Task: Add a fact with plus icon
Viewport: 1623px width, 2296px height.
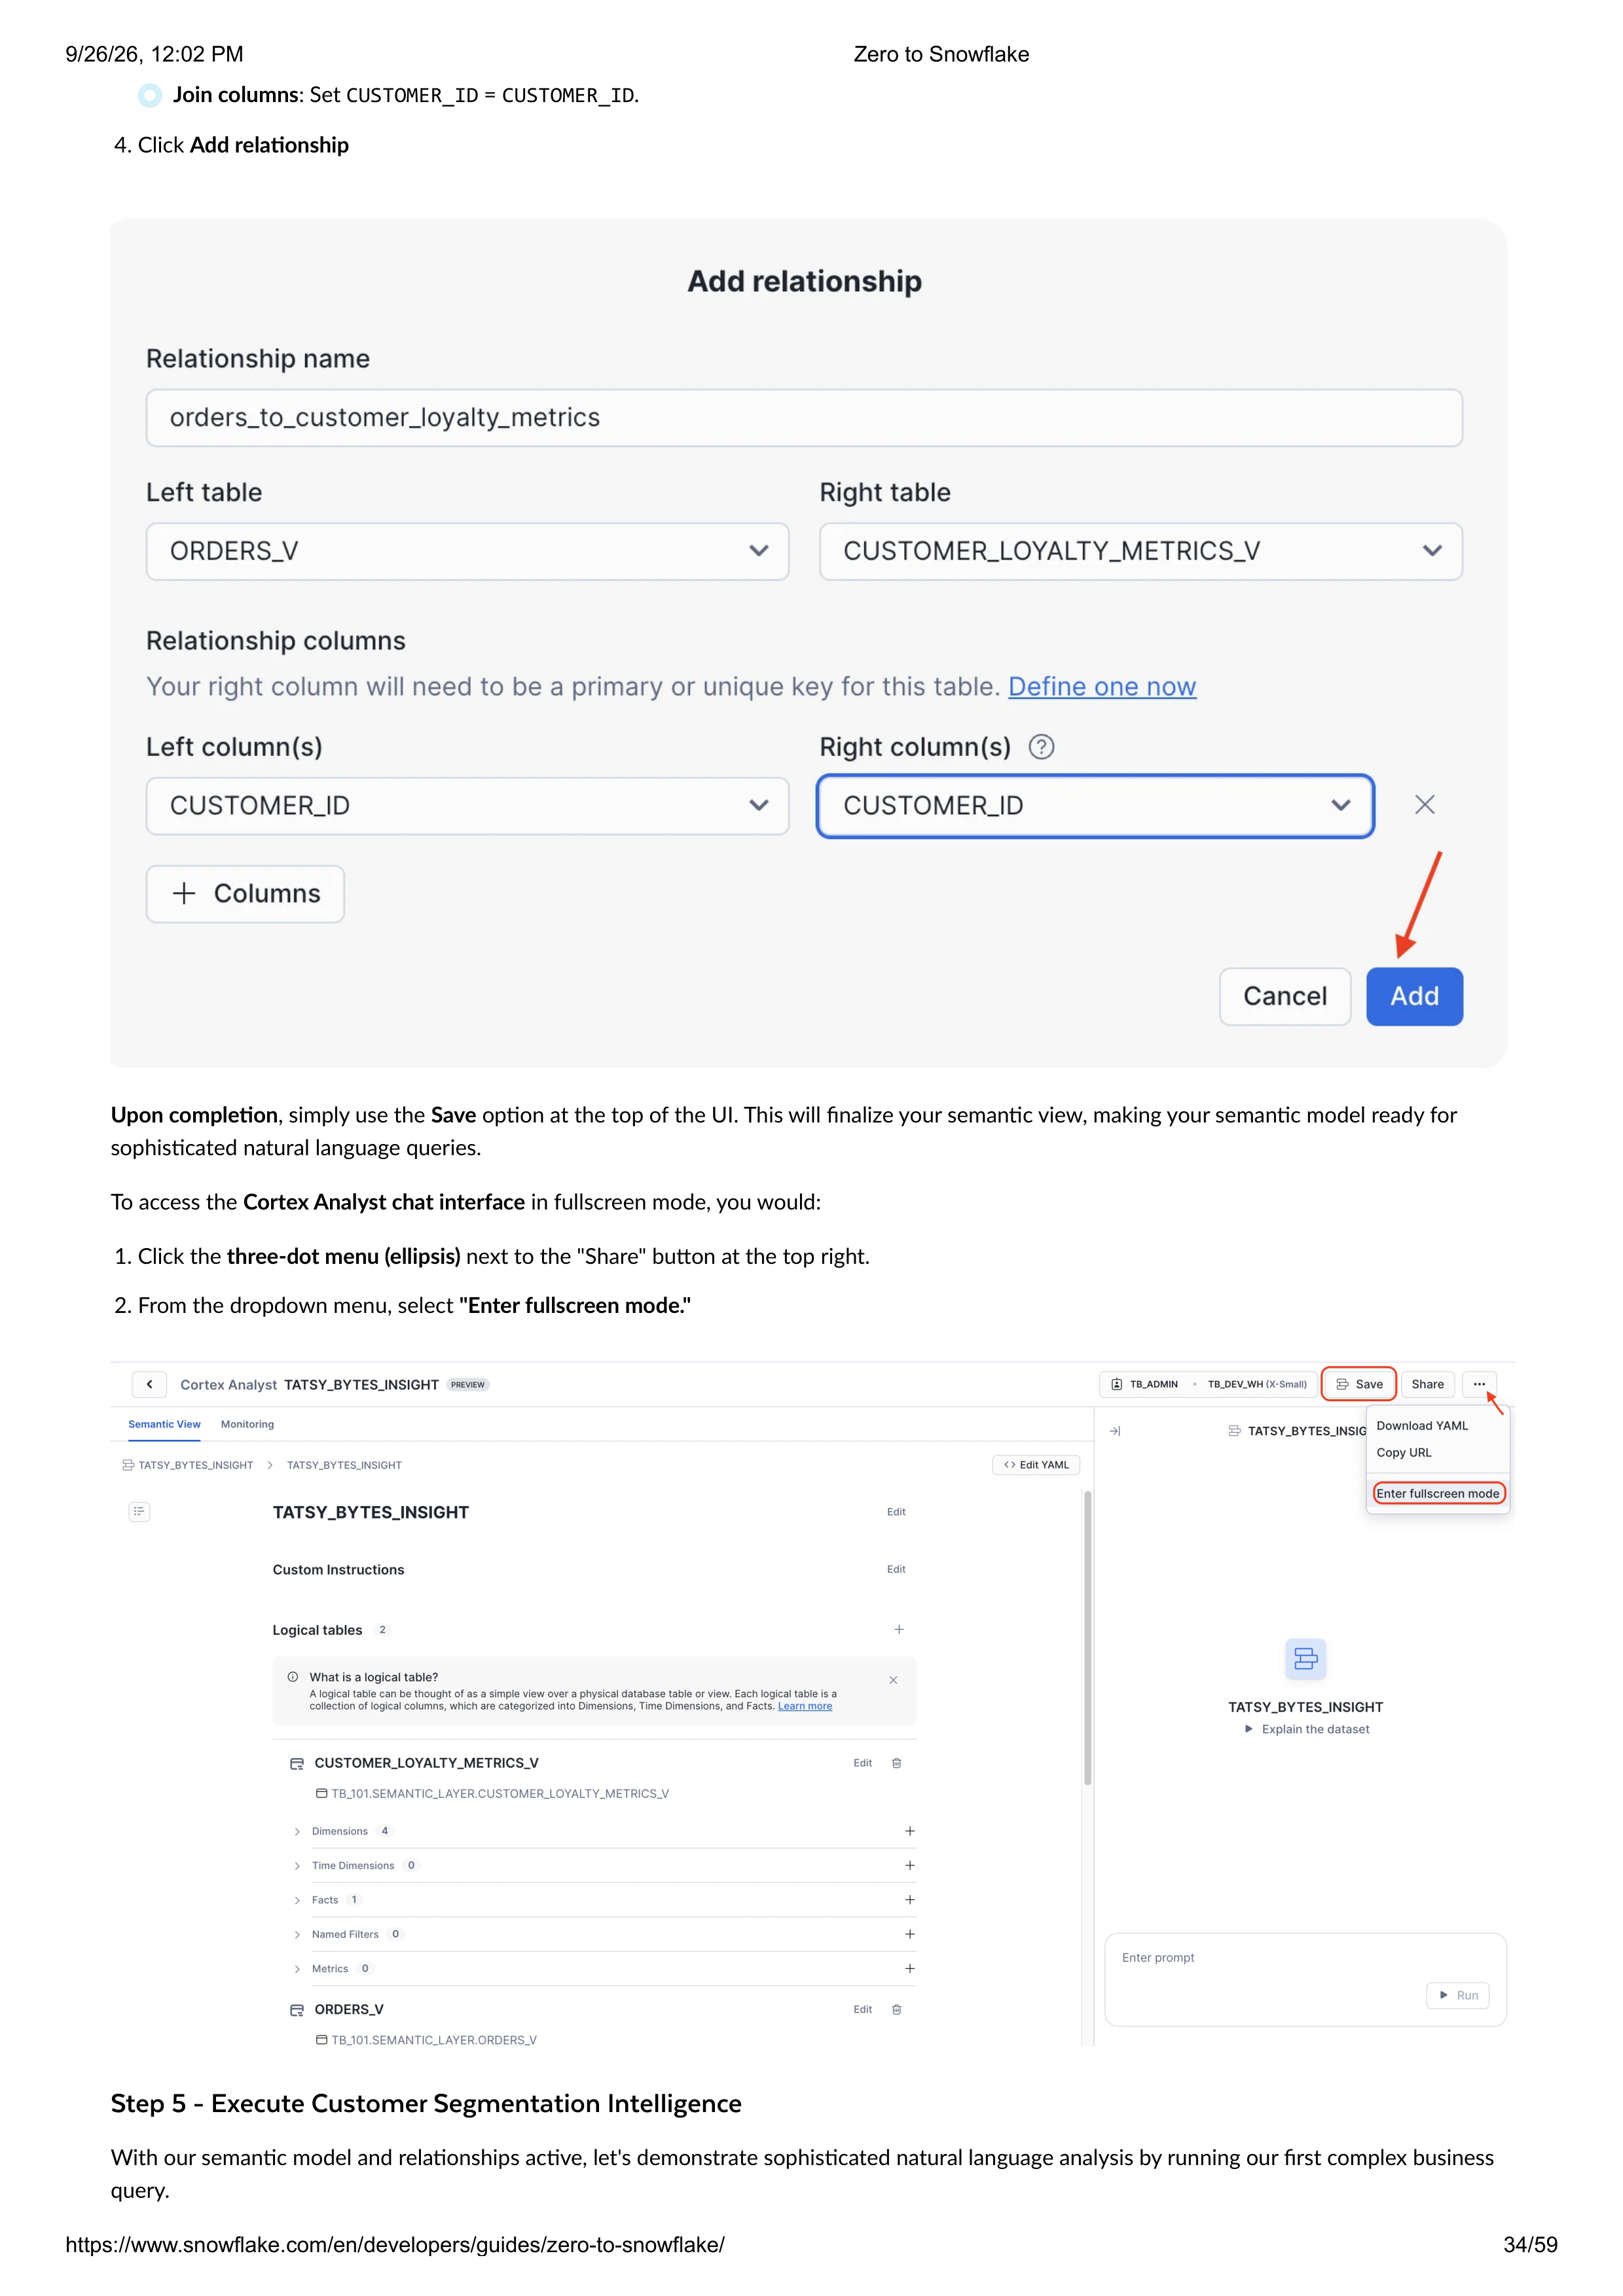Action: click(910, 1901)
